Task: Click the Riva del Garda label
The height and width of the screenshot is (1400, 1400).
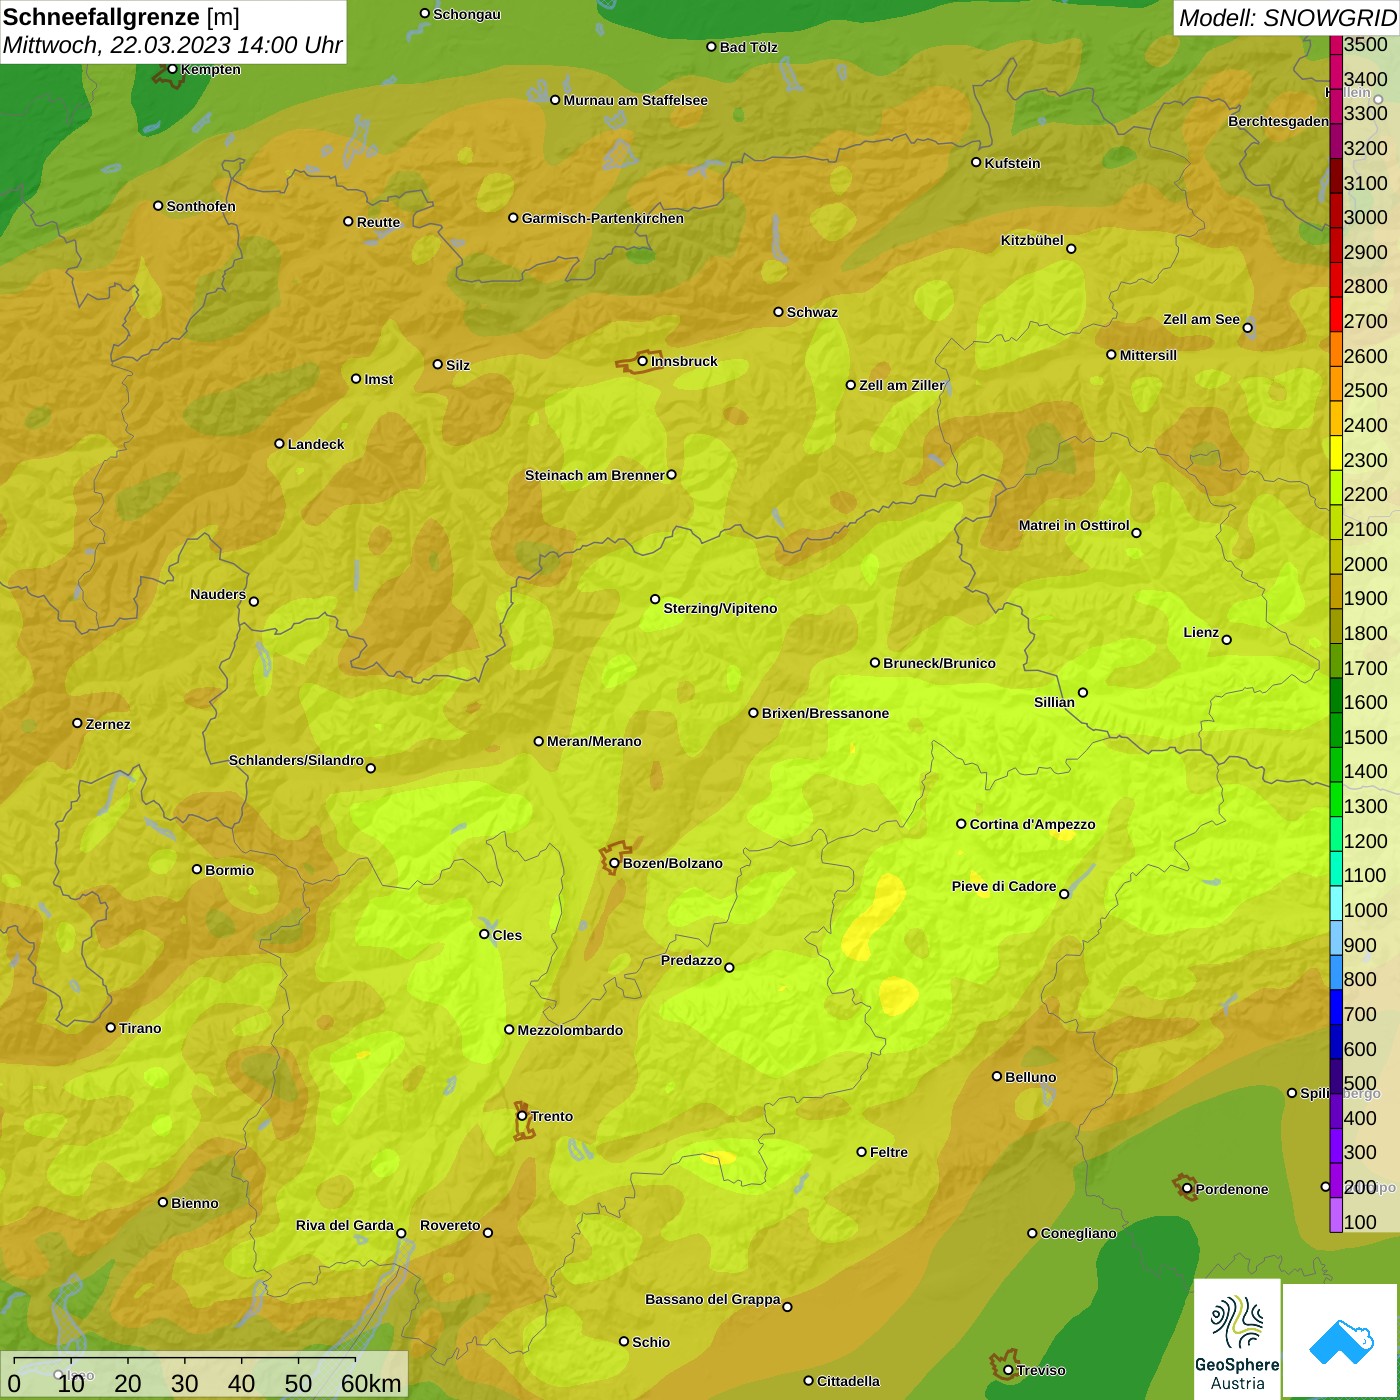Action: coord(345,1225)
